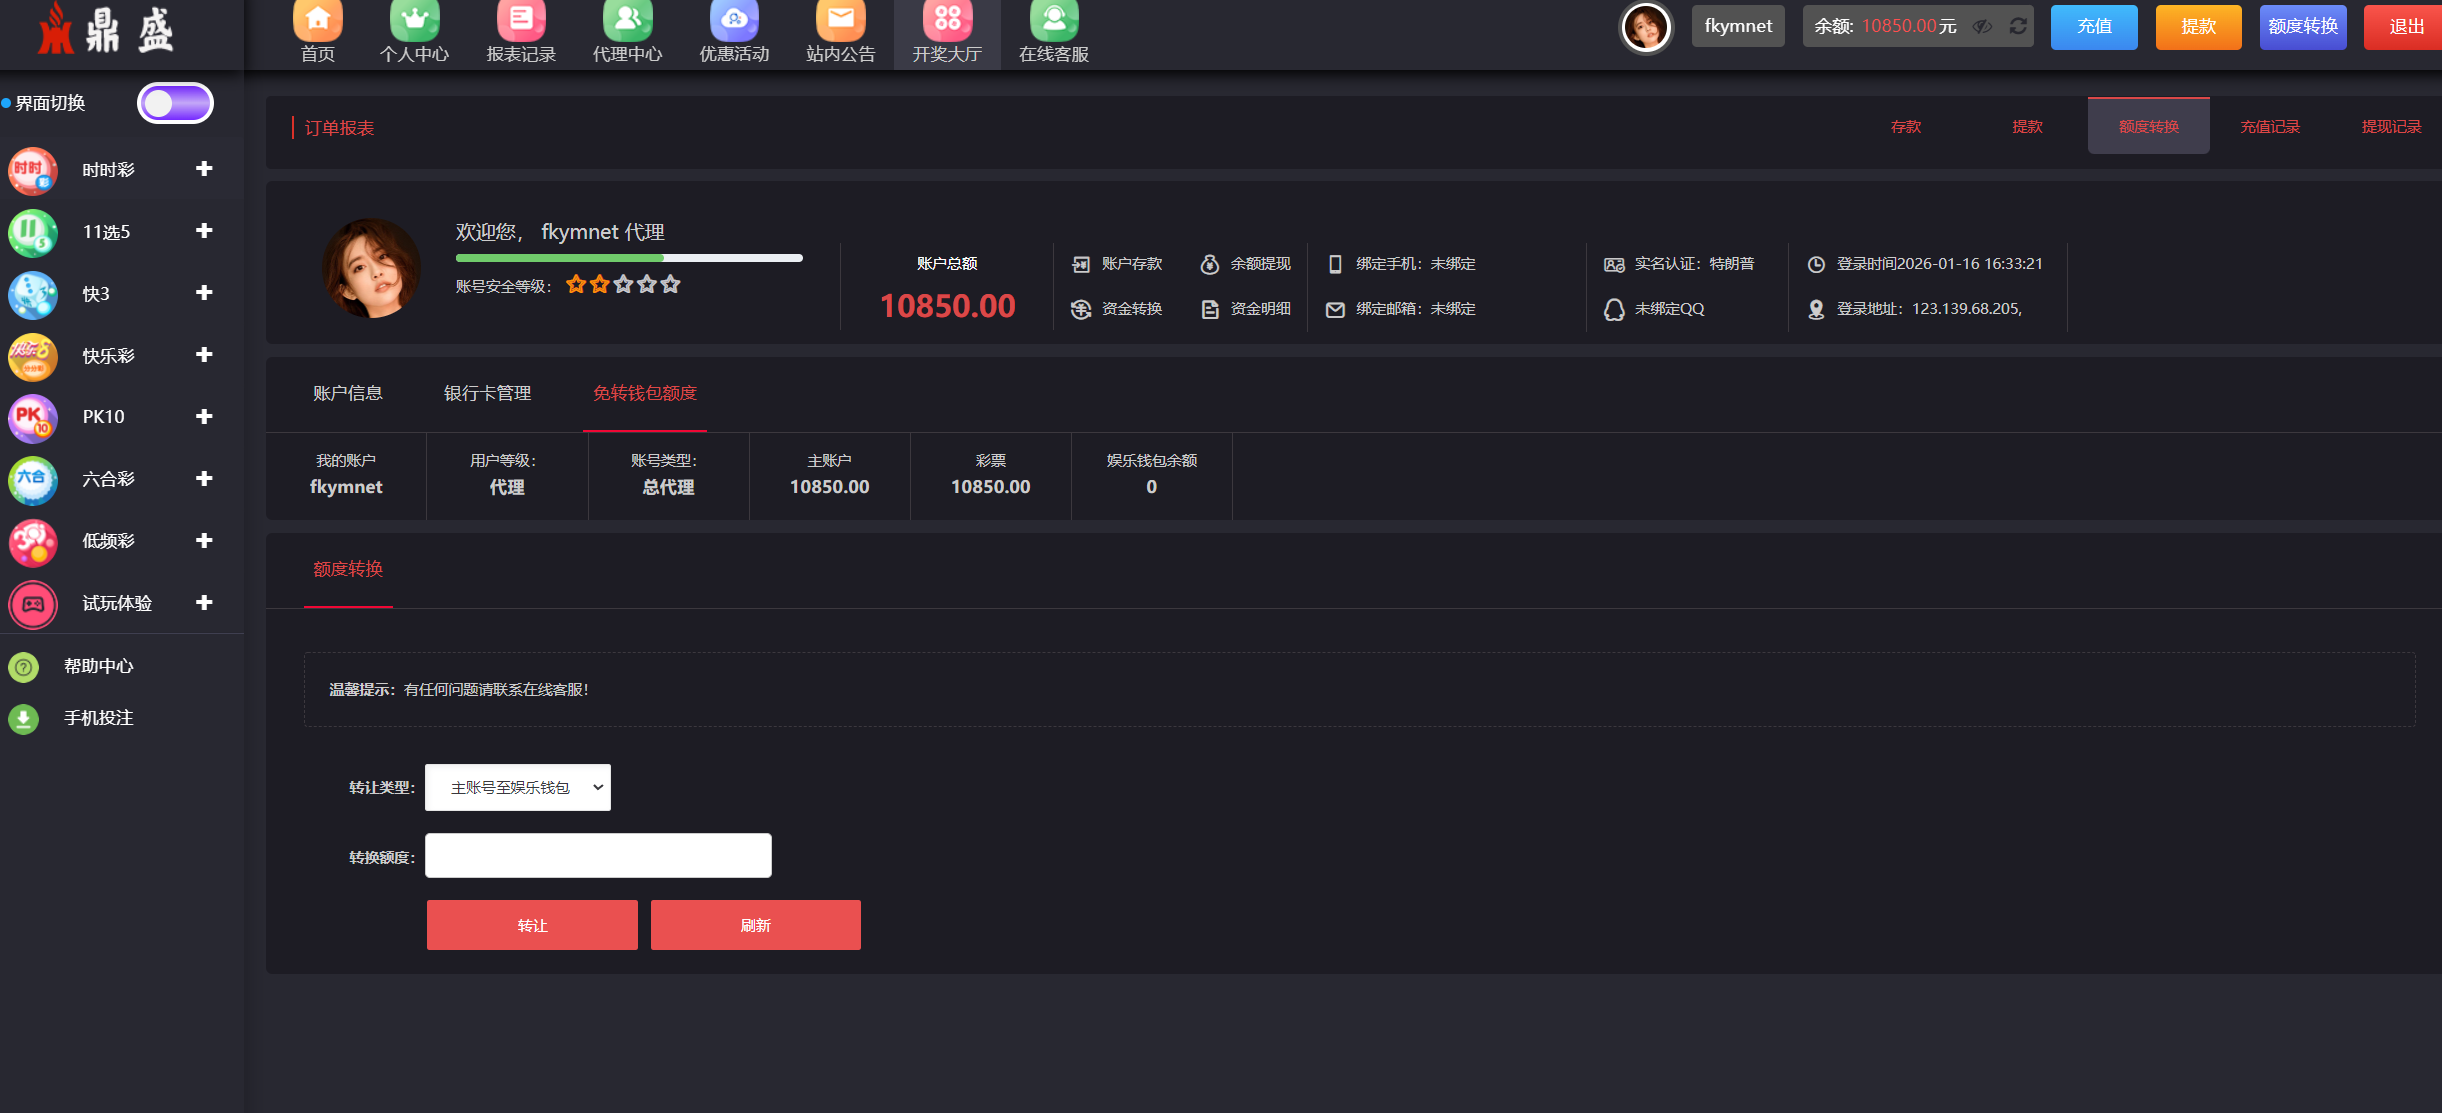Screen dimensions: 2442x1113
Task: Click the account security progress bar
Action: (628, 258)
